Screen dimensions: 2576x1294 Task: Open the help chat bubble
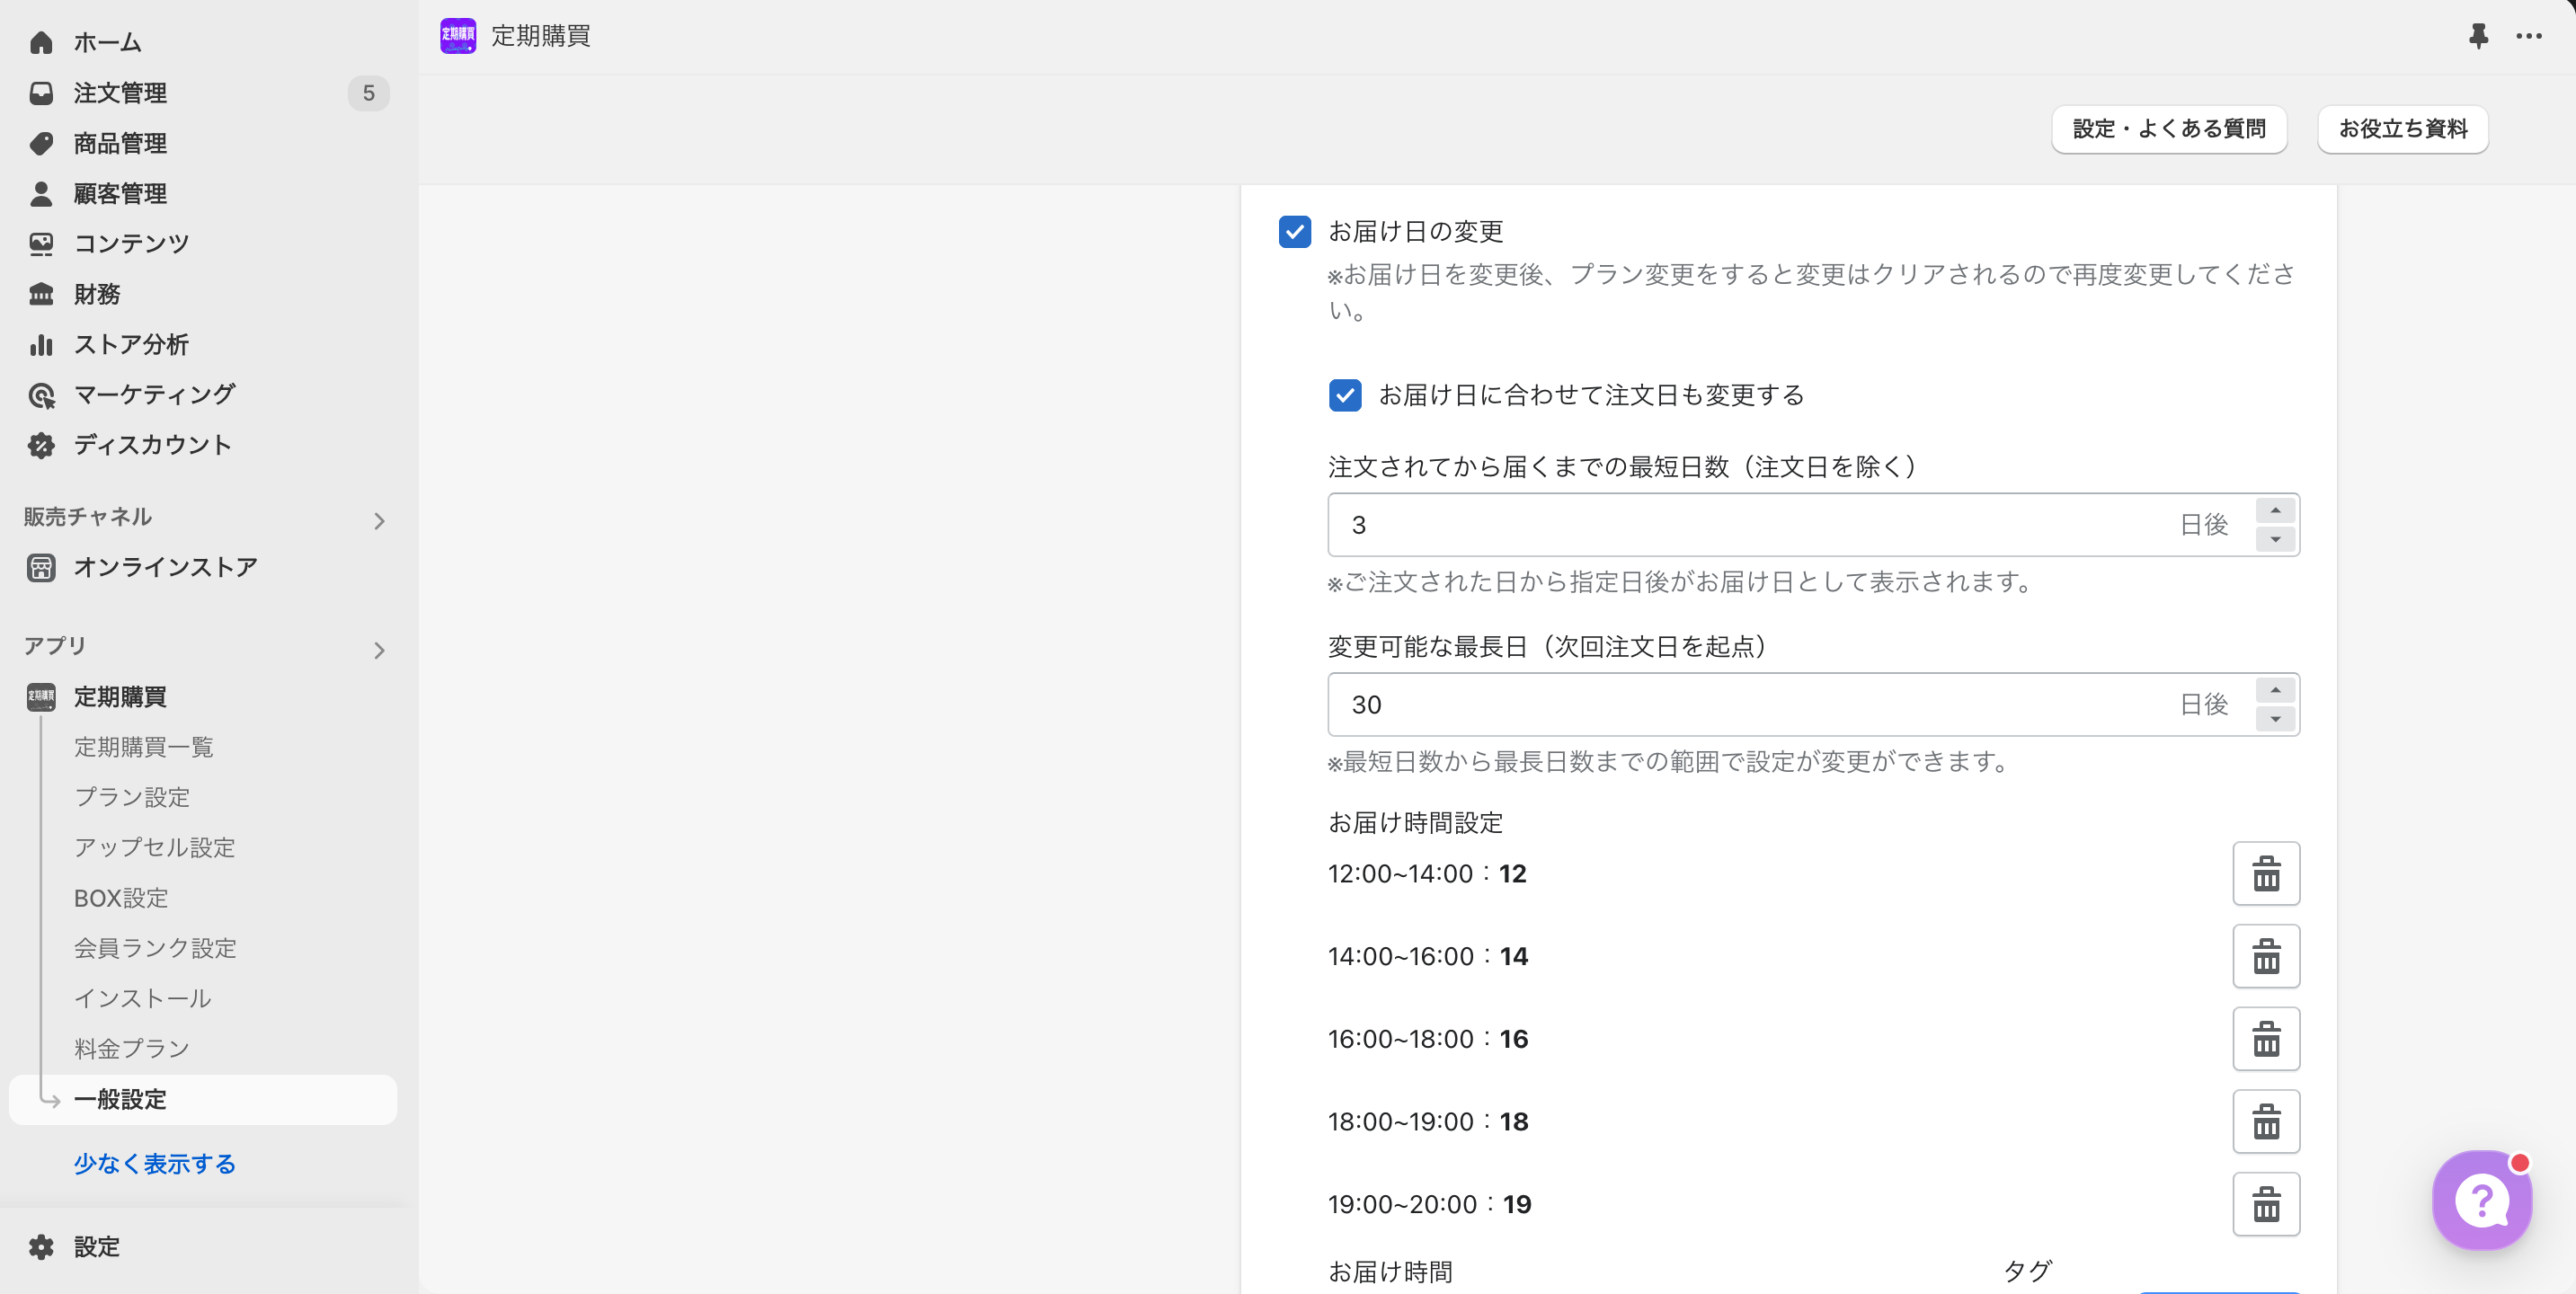pos(2481,1199)
